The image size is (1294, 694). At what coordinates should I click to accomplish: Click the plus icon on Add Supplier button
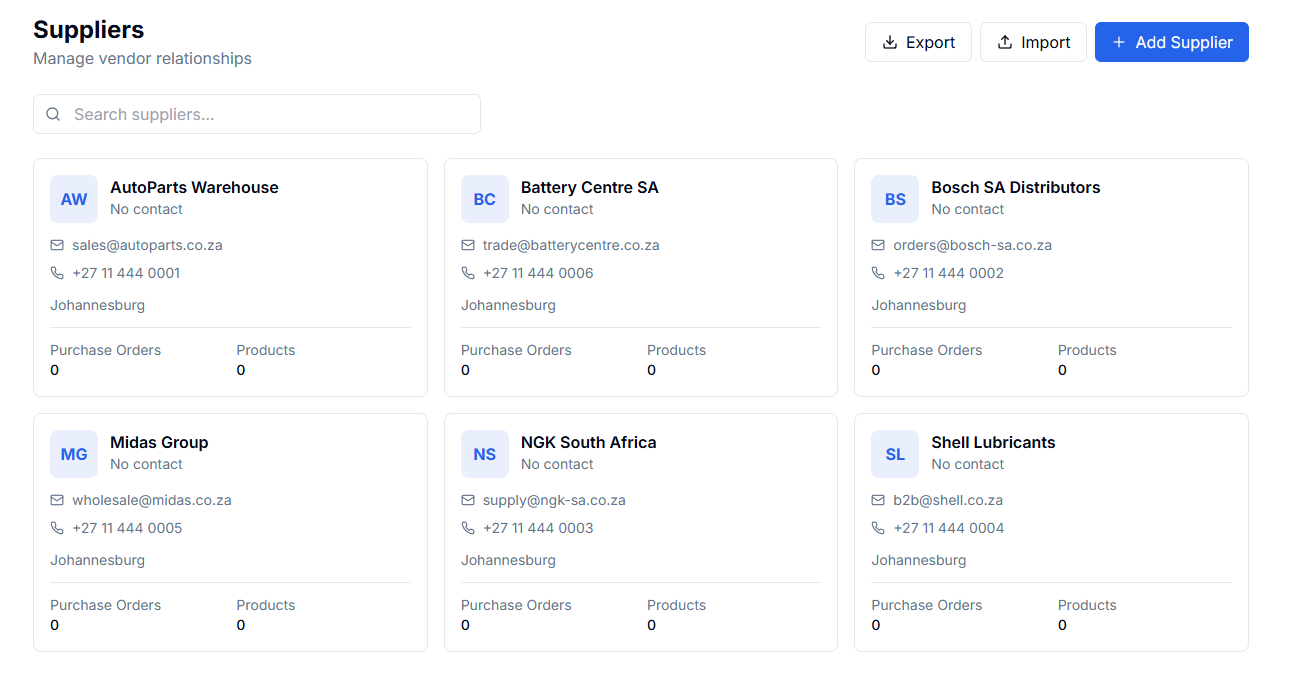point(1118,42)
